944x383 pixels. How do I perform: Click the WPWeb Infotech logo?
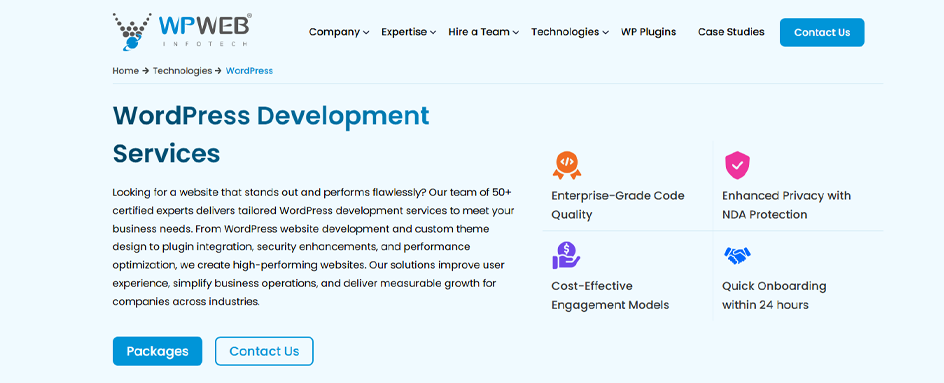coord(182,31)
